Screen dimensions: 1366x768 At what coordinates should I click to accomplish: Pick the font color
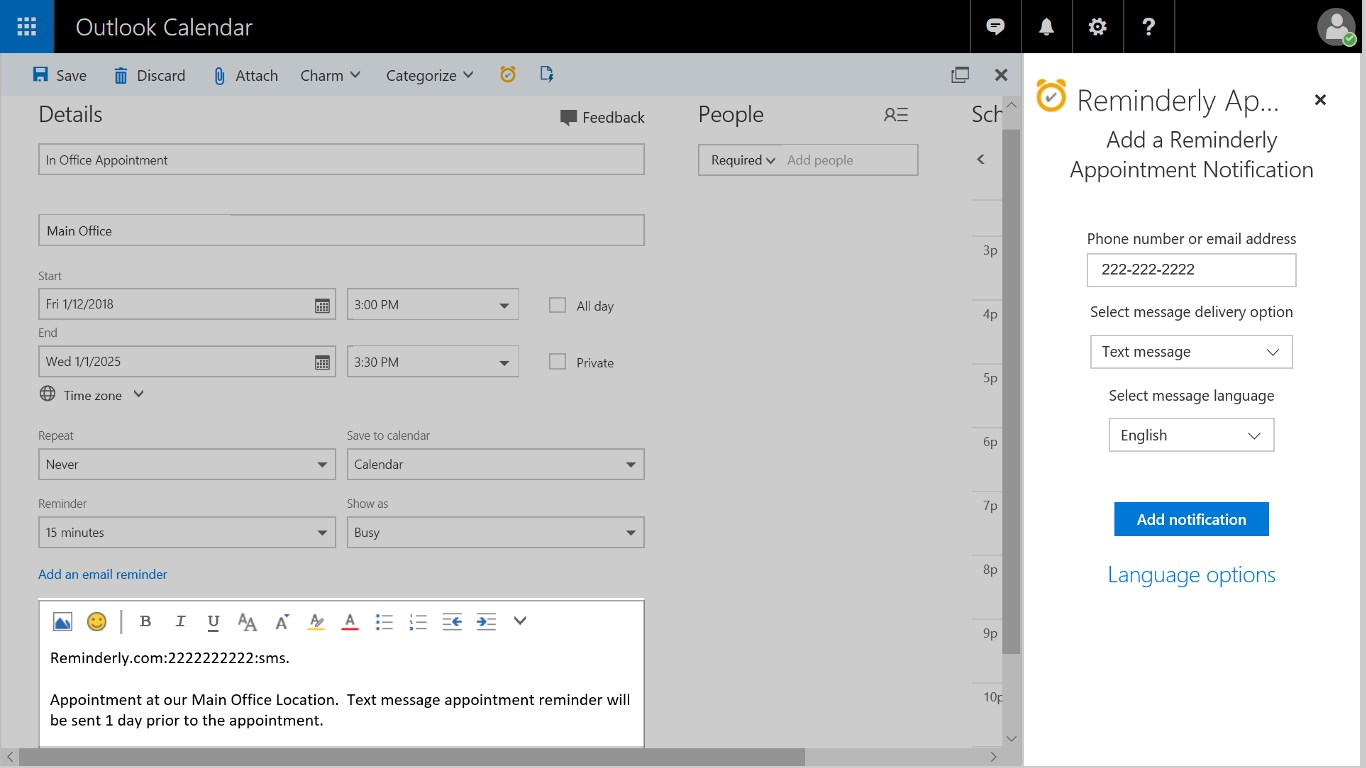tap(350, 622)
